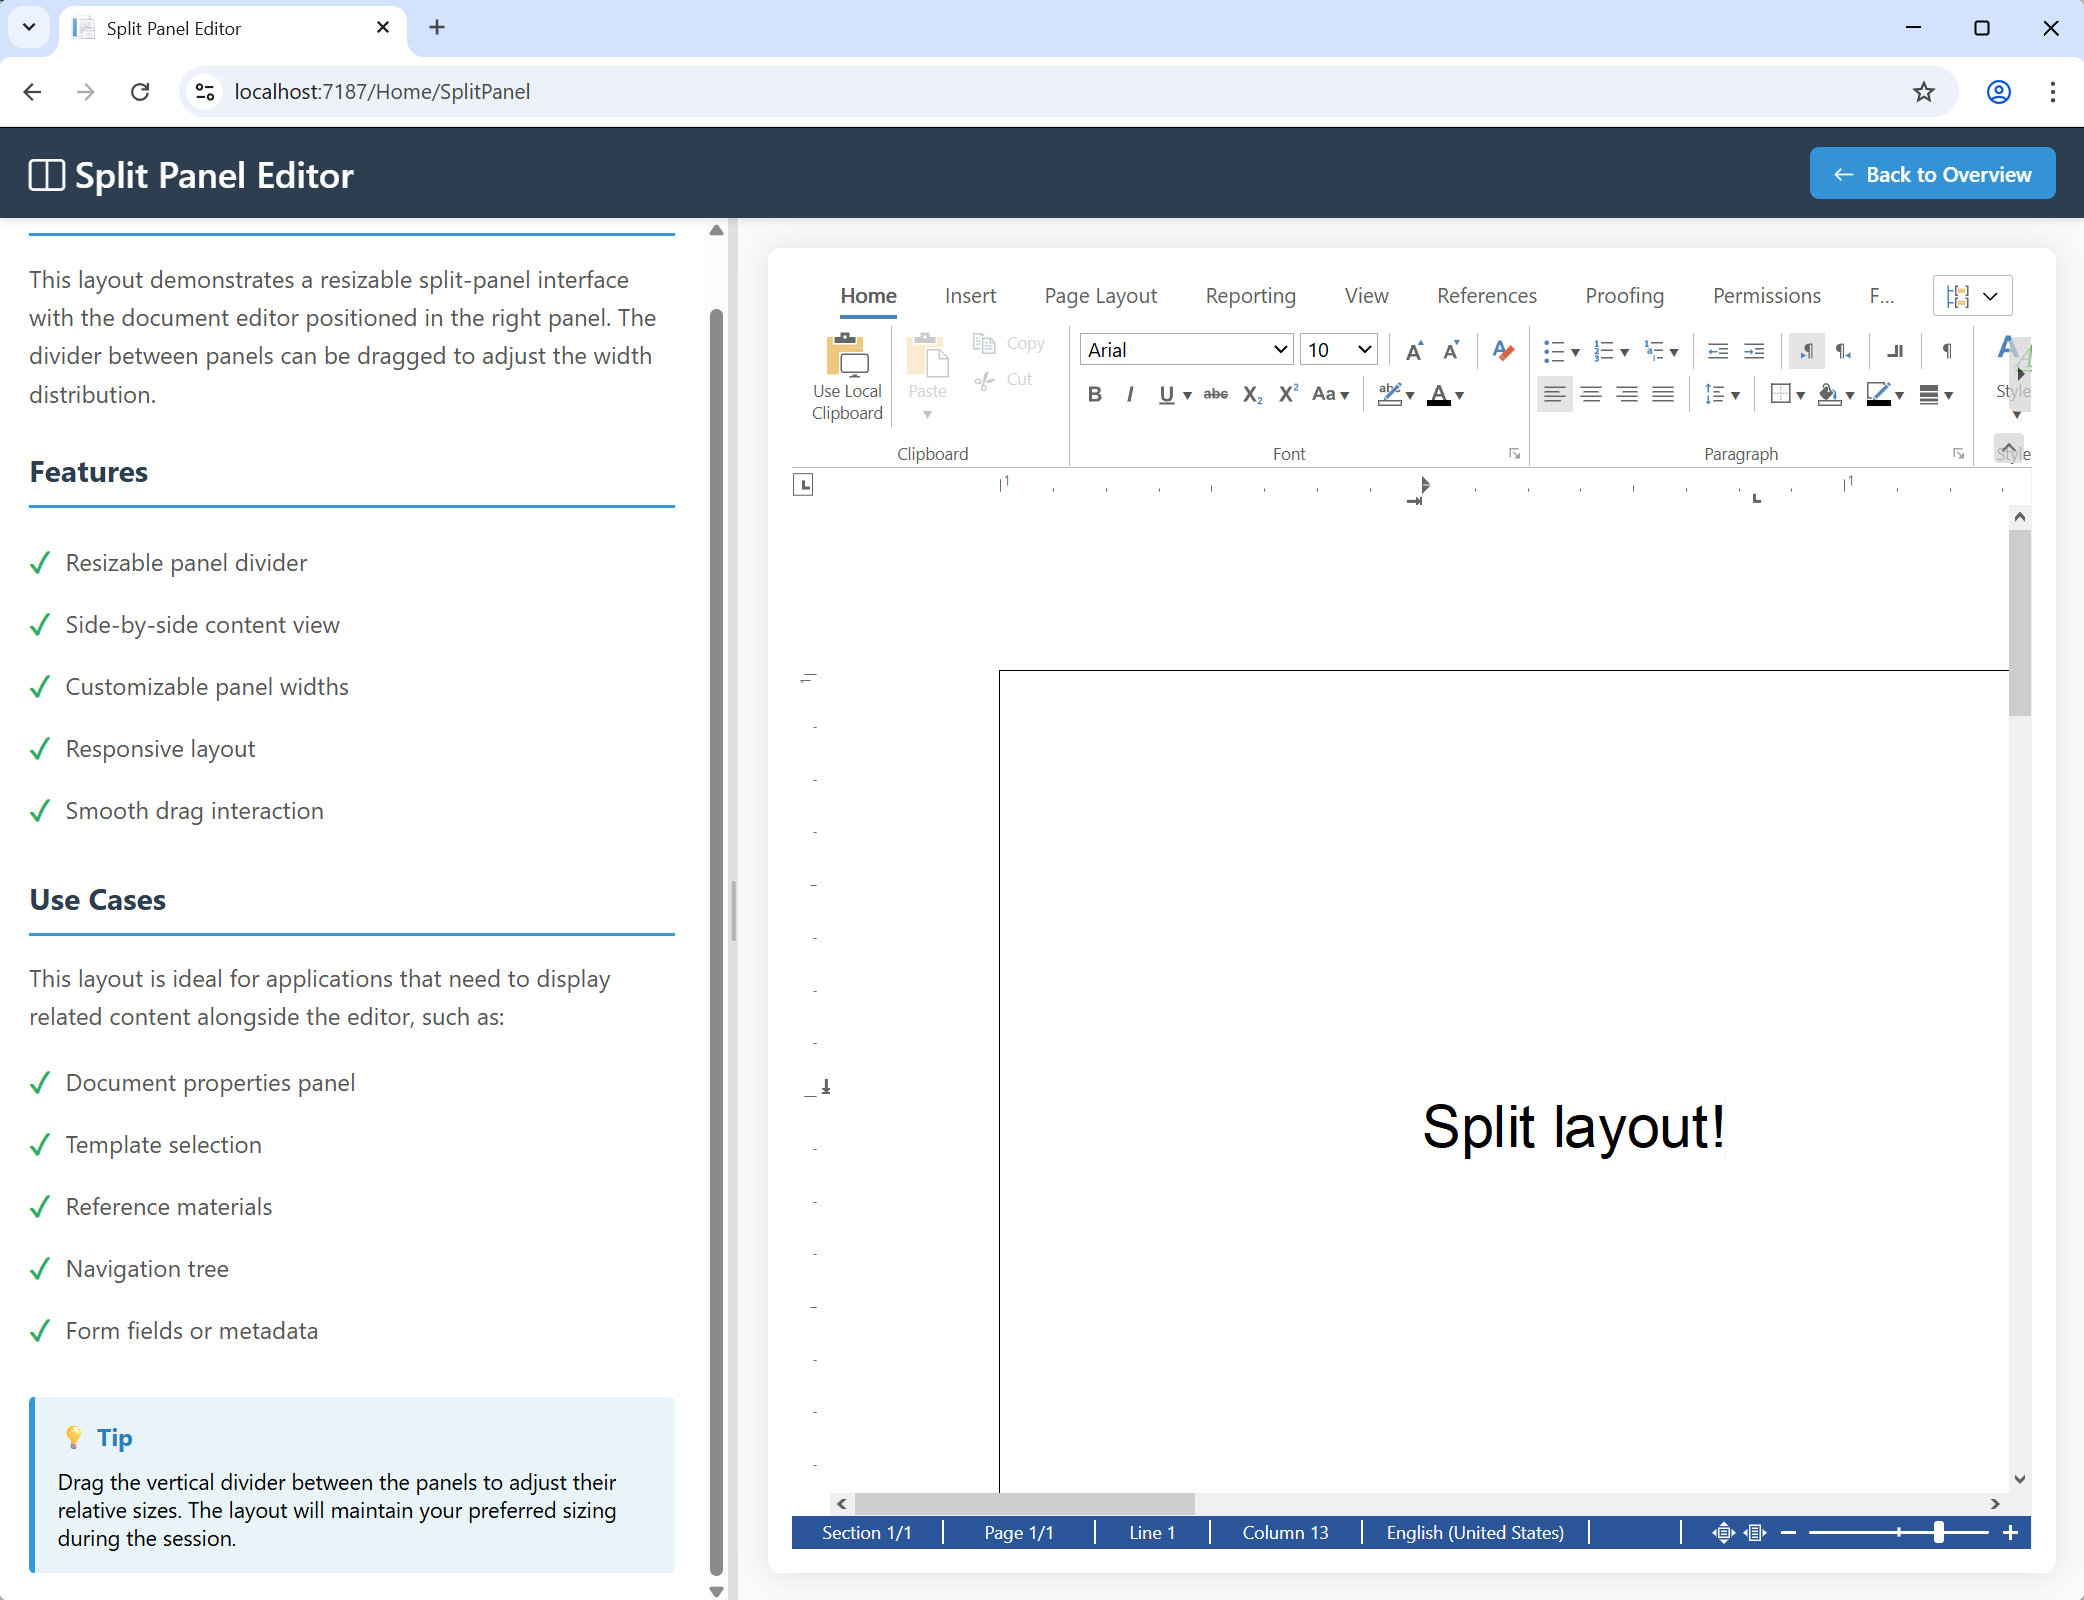This screenshot has width=2084, height=1600.
Task: Select the strikethrough icon
Action: 1215,394
